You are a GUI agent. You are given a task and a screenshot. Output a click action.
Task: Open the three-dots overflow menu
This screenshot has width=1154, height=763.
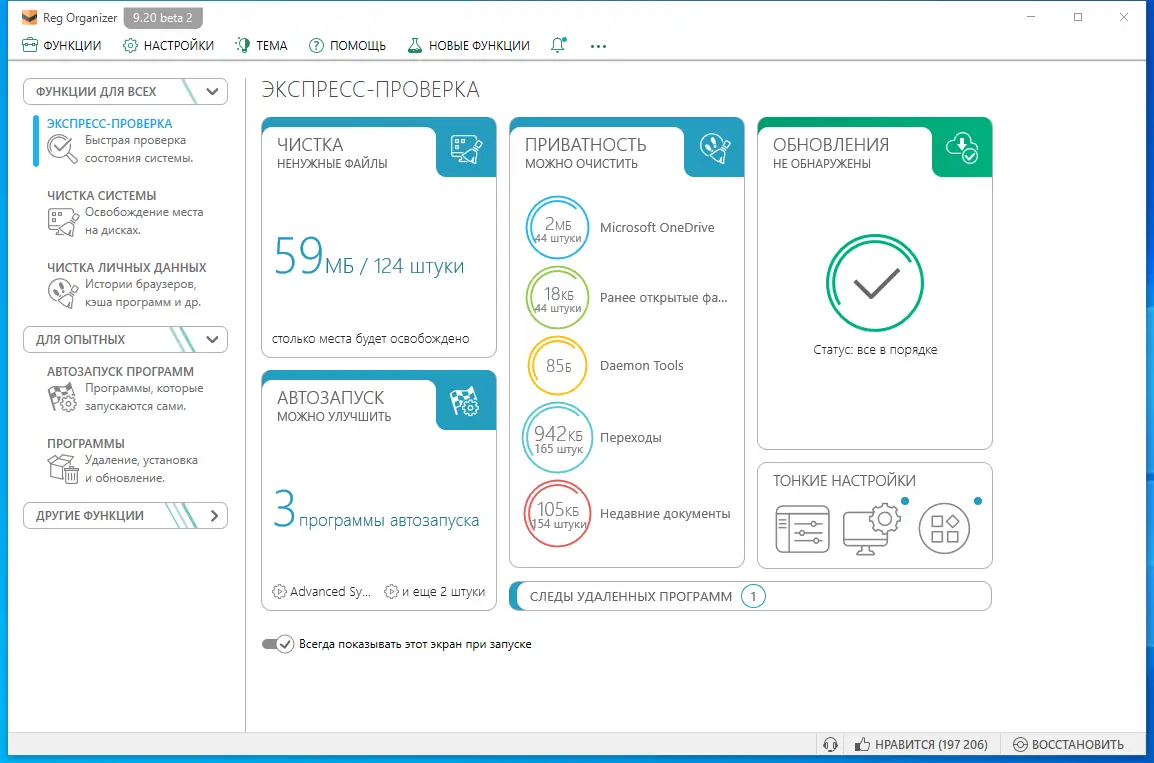pyautogui.click(x=598, y=46)
